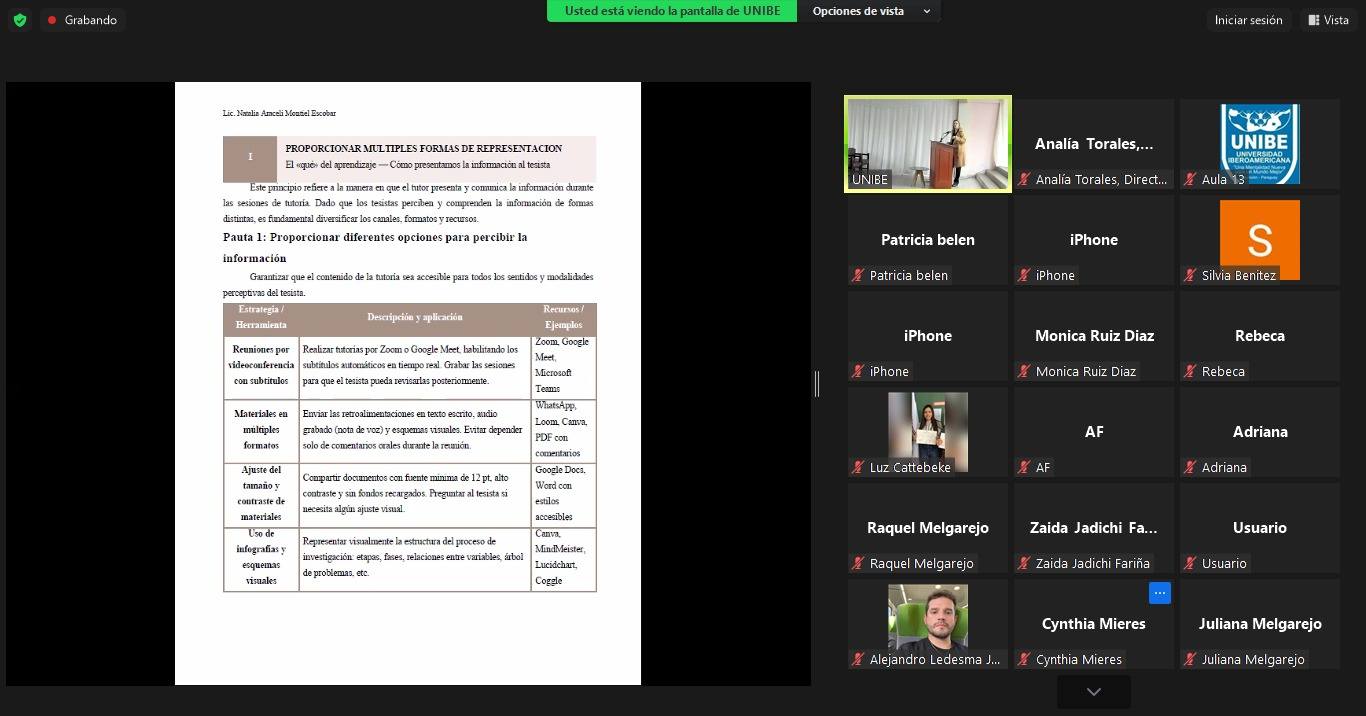This screenshot has width=1366, height=716.
Task: Click the Zaida Jadichi tile name
Action: 1094,528
